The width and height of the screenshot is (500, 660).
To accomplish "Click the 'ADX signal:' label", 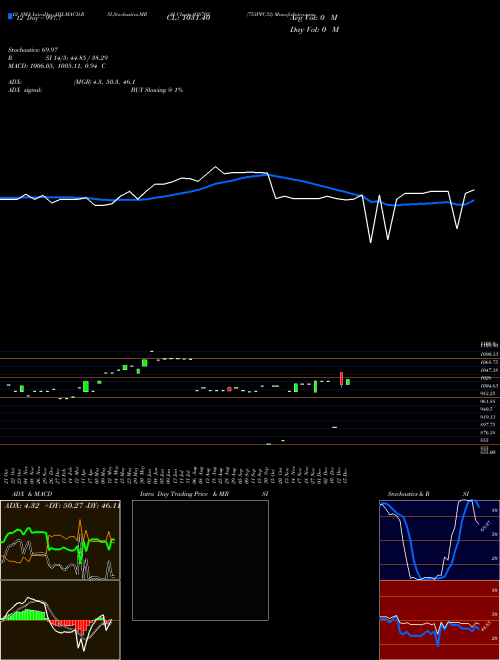I will point(25,90).
